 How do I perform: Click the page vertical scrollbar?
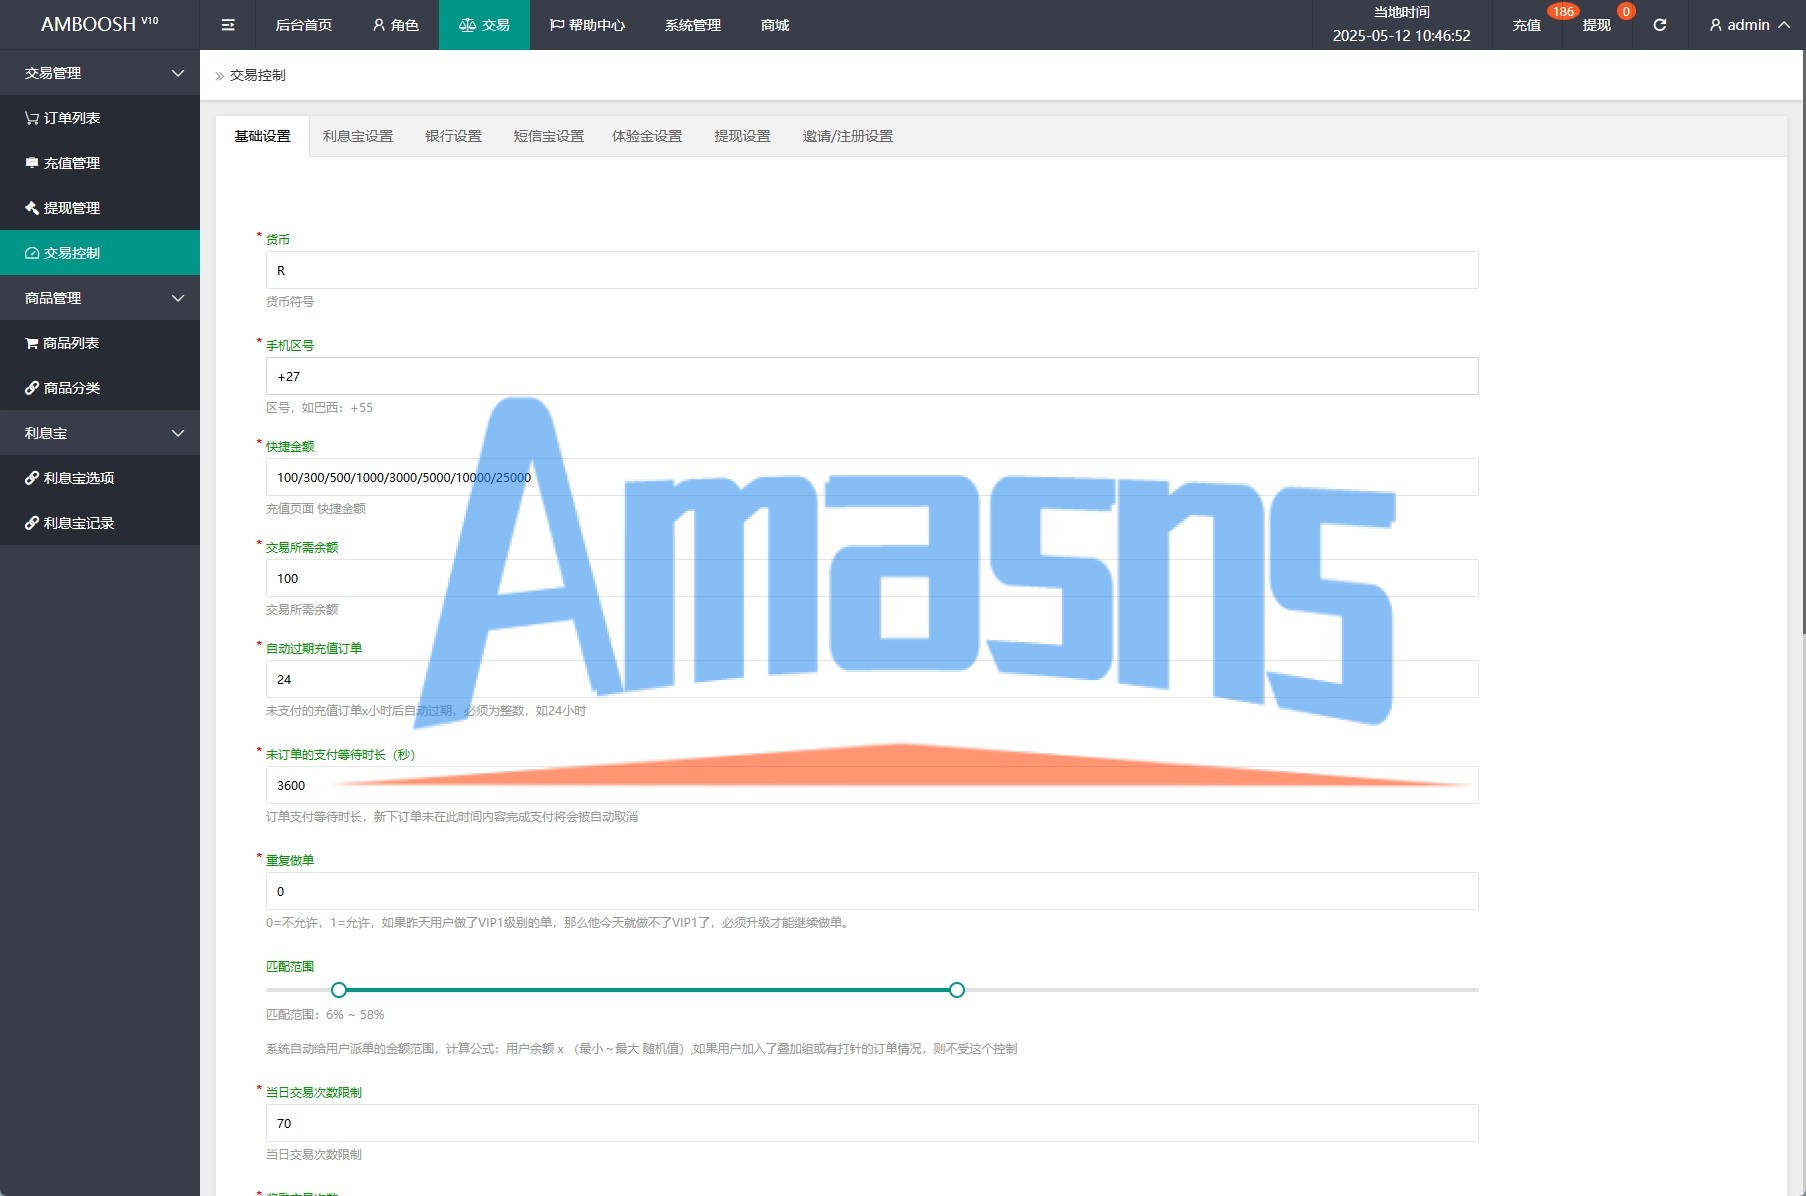pos(1803,340)
